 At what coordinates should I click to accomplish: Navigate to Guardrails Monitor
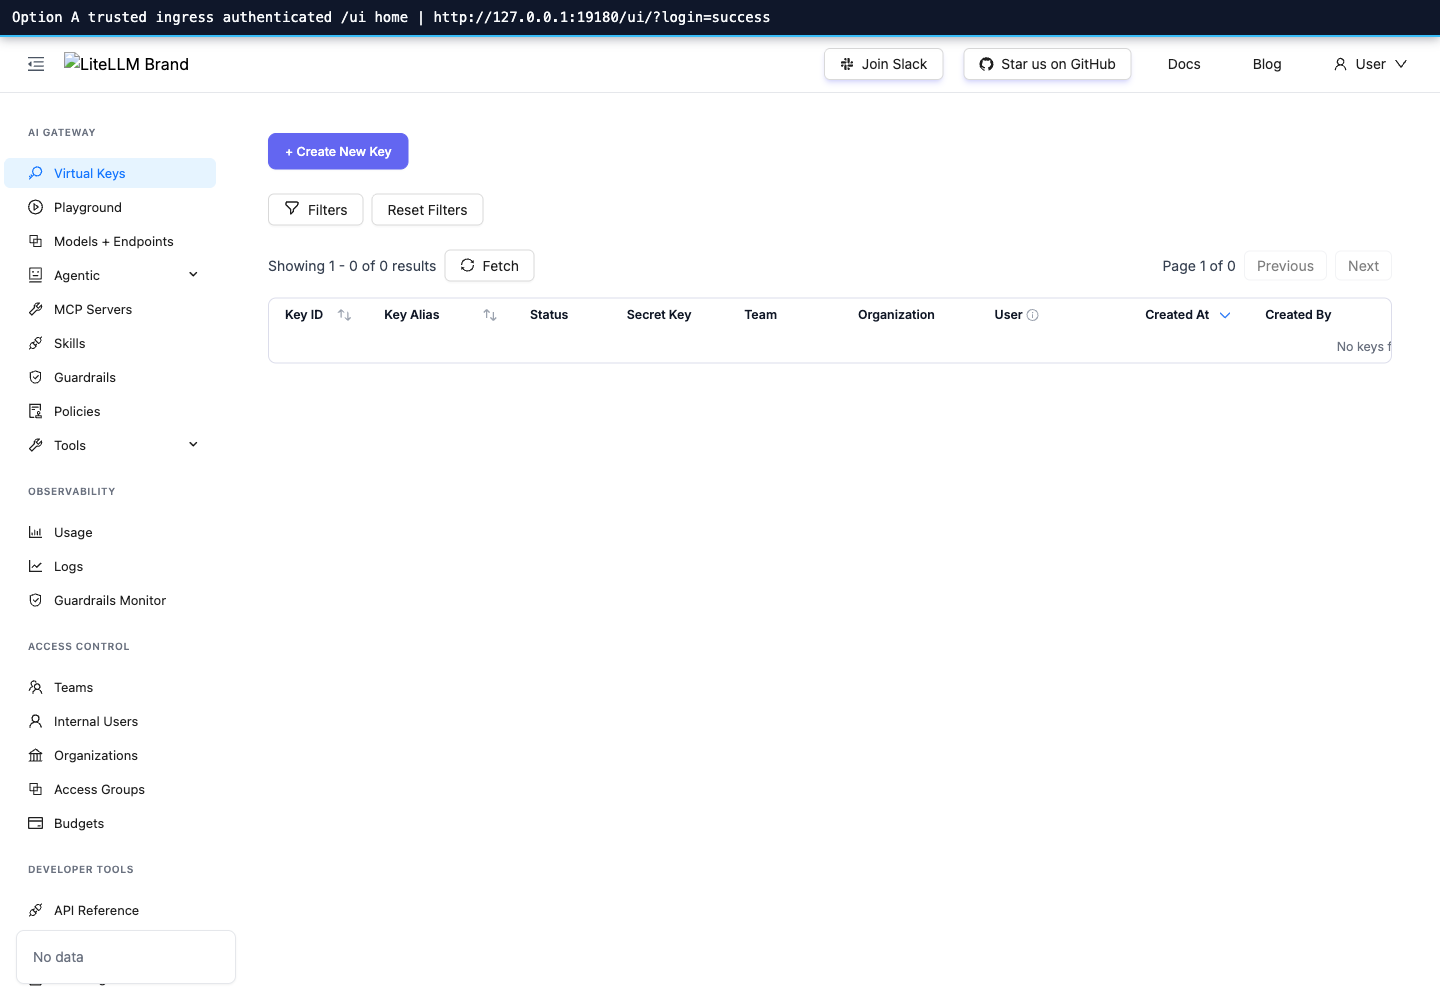click(110, 600)
